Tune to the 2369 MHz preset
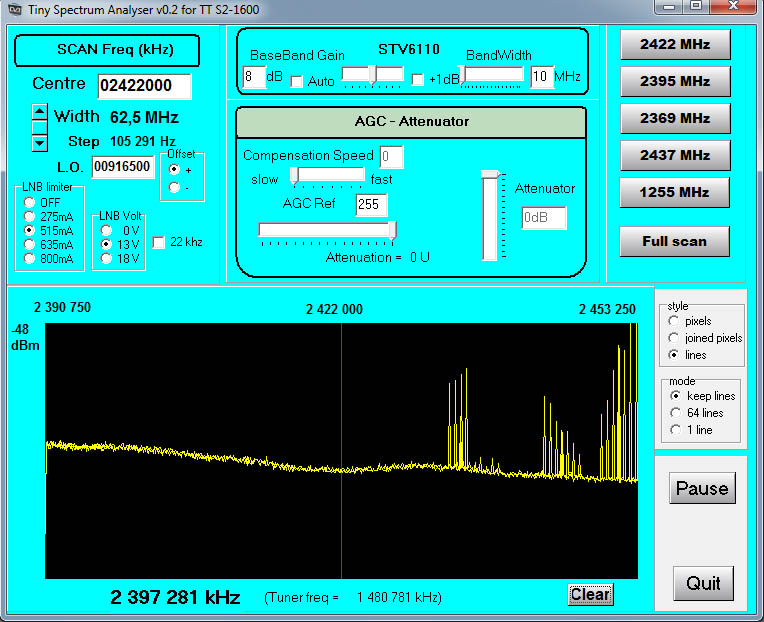764x622 pixels. (675, 118)
